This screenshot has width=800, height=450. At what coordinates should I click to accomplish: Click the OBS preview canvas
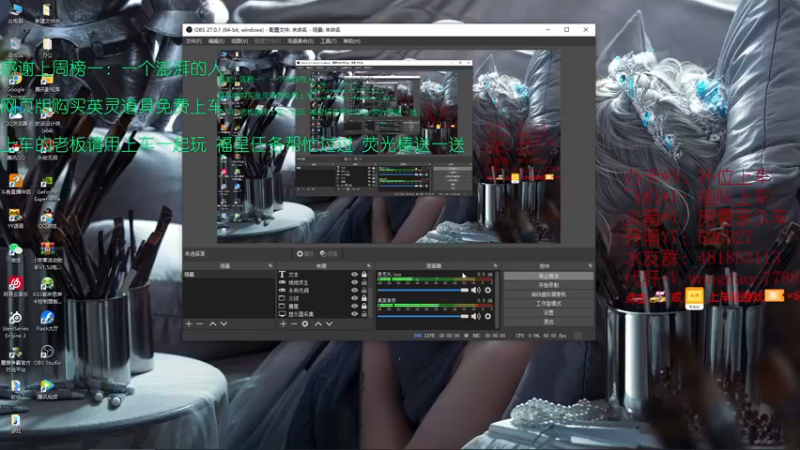pyautogui.click(x=389, y=146)
